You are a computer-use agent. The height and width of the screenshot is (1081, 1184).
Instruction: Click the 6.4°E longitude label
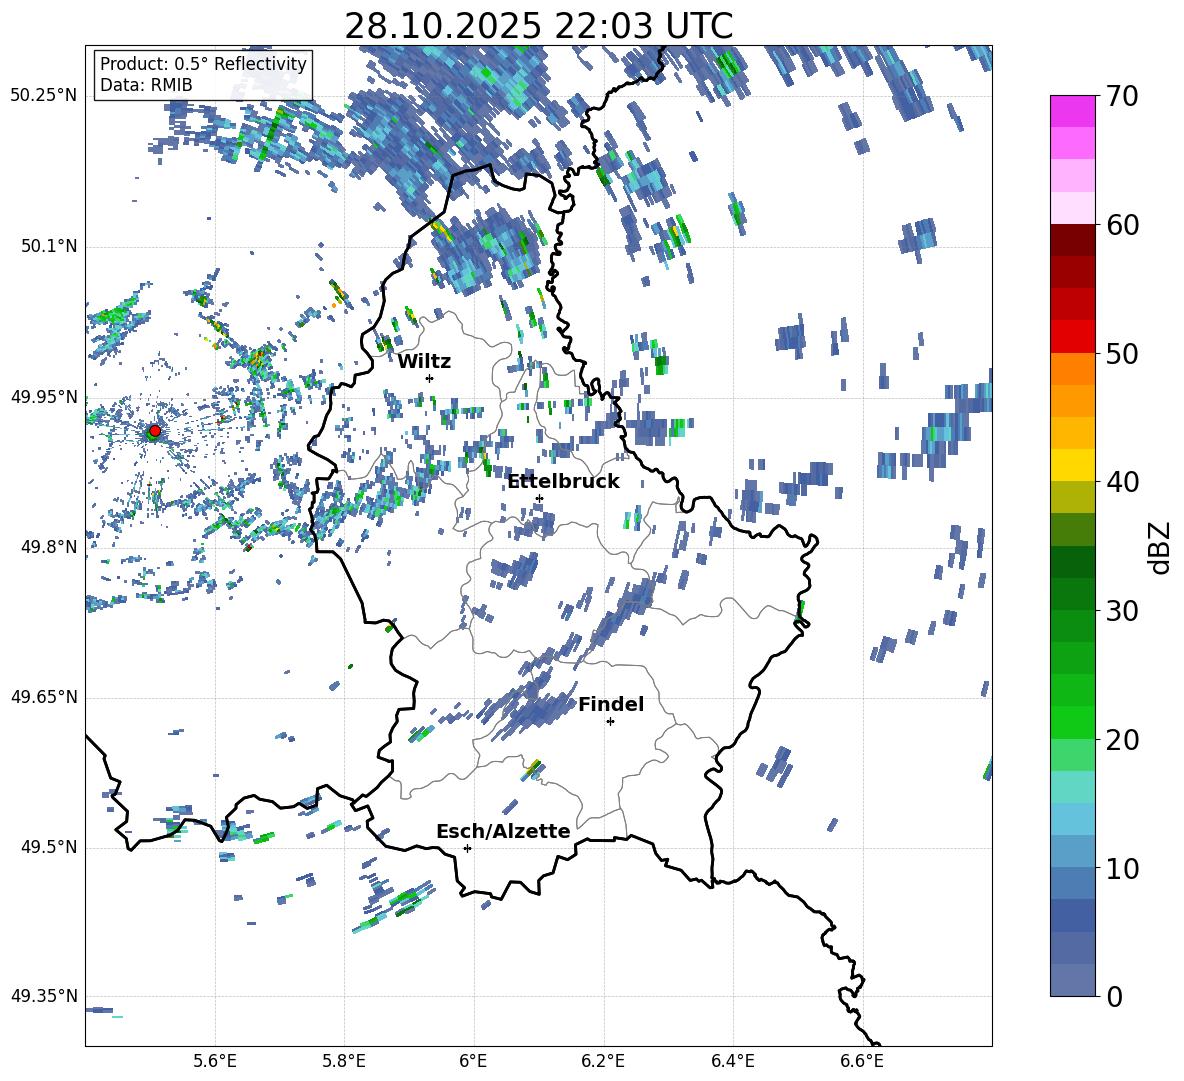(732, 1061)
